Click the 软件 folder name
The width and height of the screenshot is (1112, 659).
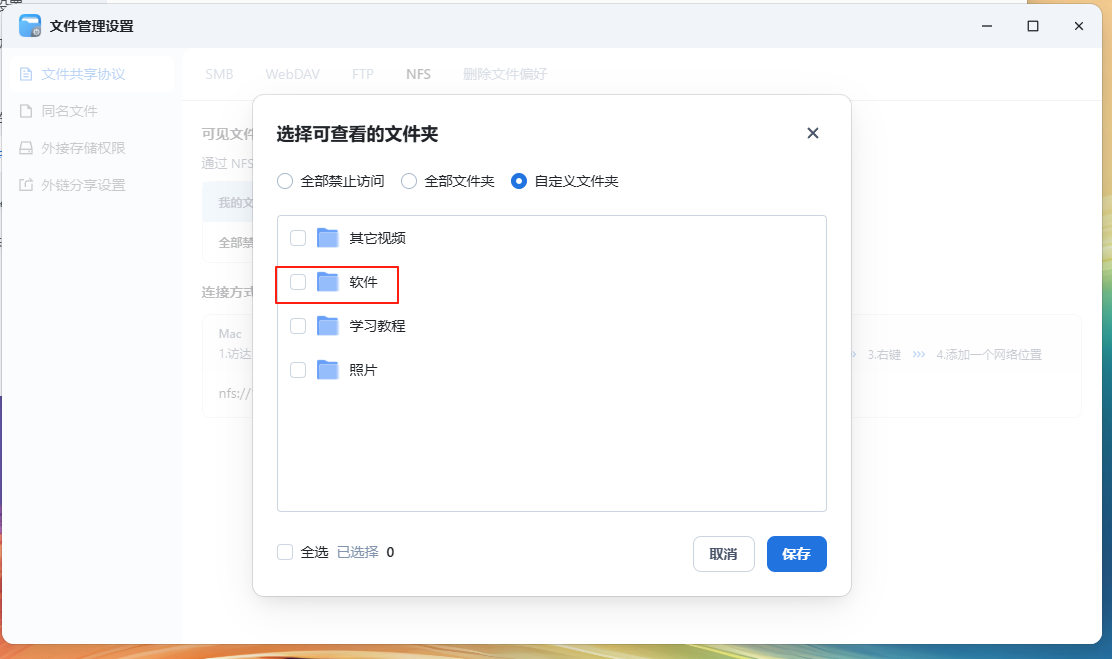coord(363,282)
